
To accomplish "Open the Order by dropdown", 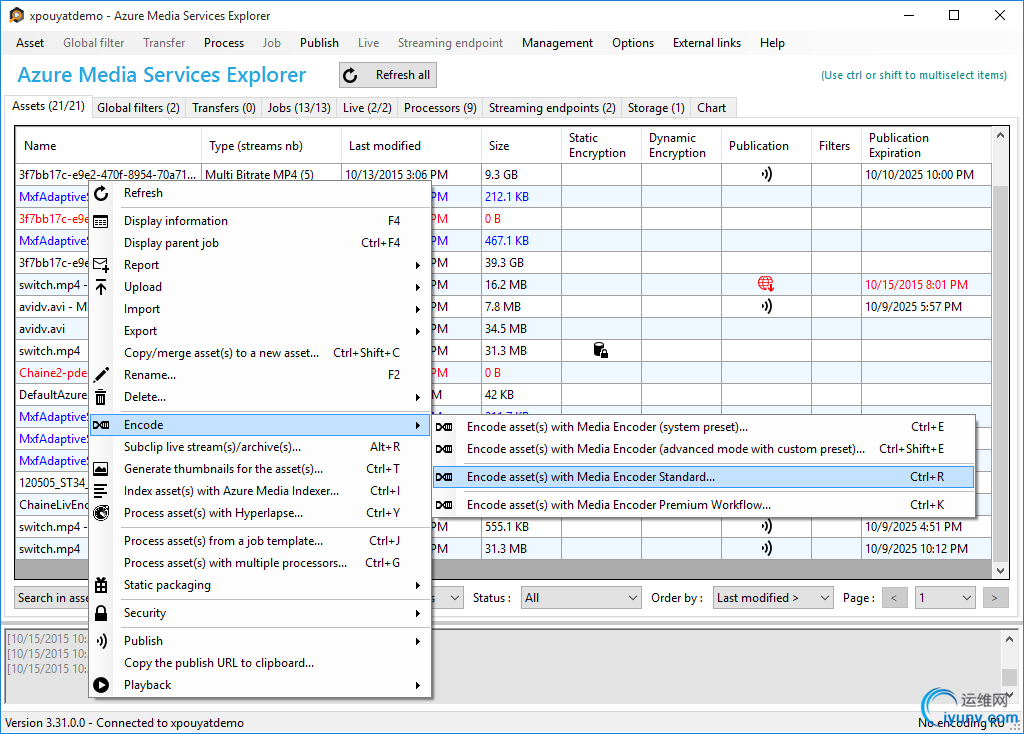I will click(773, 598).
